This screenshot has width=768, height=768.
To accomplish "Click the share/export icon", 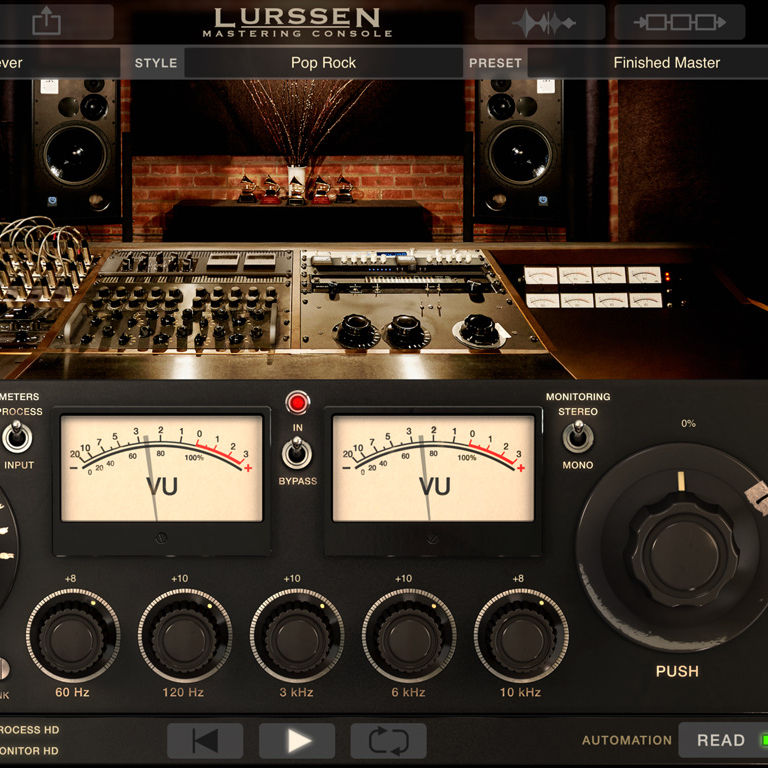I will [47, 22].
